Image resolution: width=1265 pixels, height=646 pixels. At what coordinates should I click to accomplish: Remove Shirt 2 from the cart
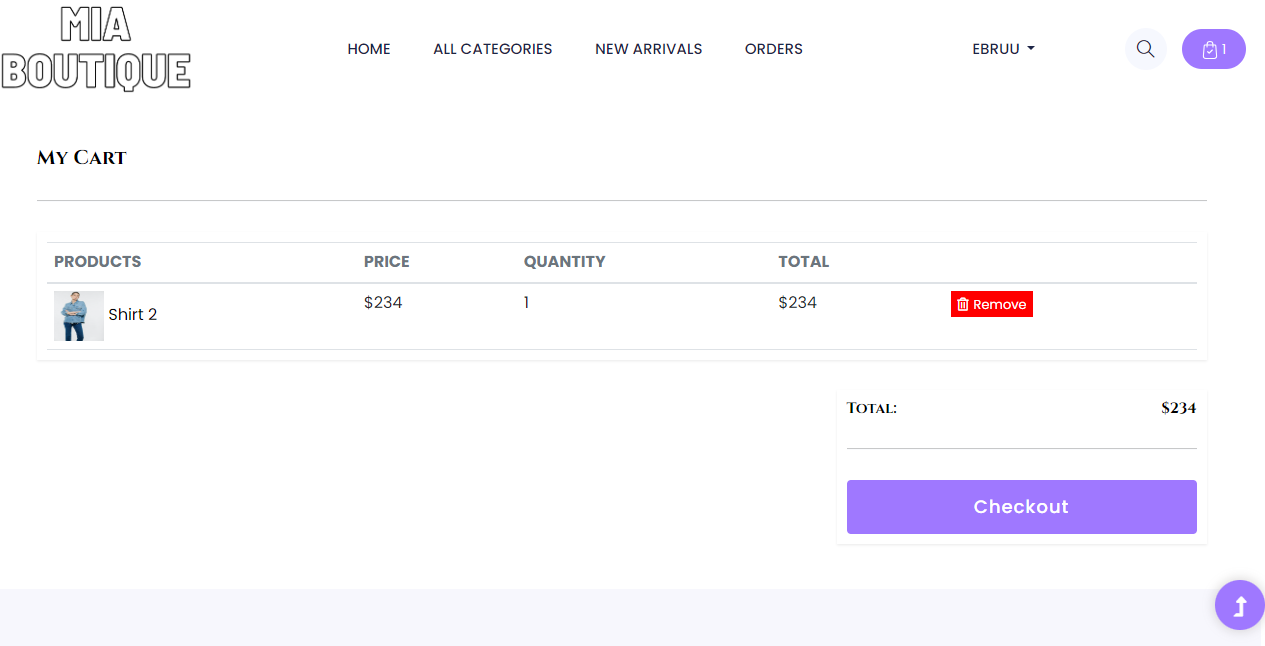[991, 303]
